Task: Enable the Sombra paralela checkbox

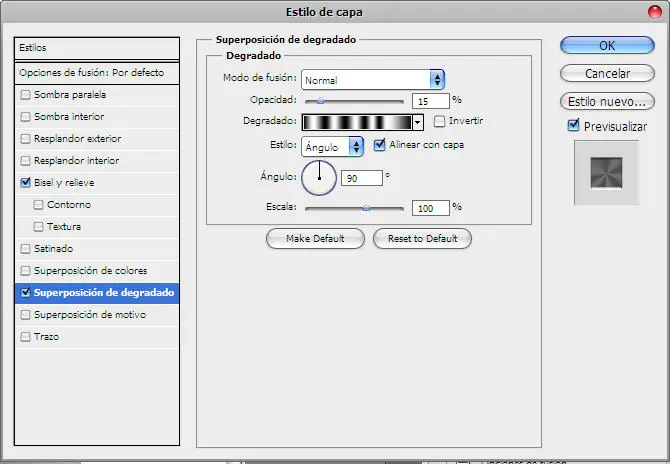Action: (26, 94)
